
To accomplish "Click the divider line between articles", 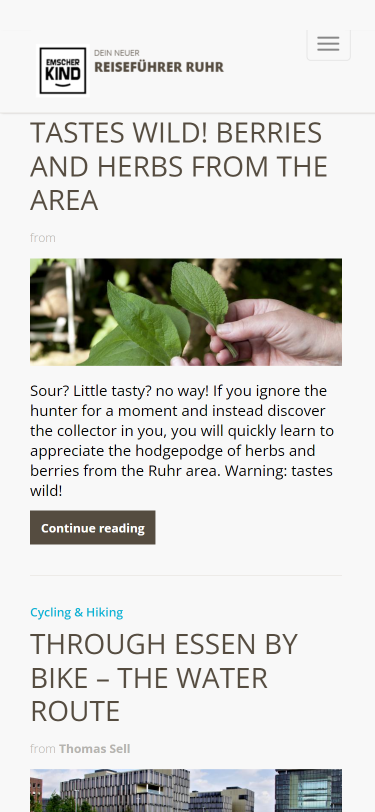I will 186,575.
